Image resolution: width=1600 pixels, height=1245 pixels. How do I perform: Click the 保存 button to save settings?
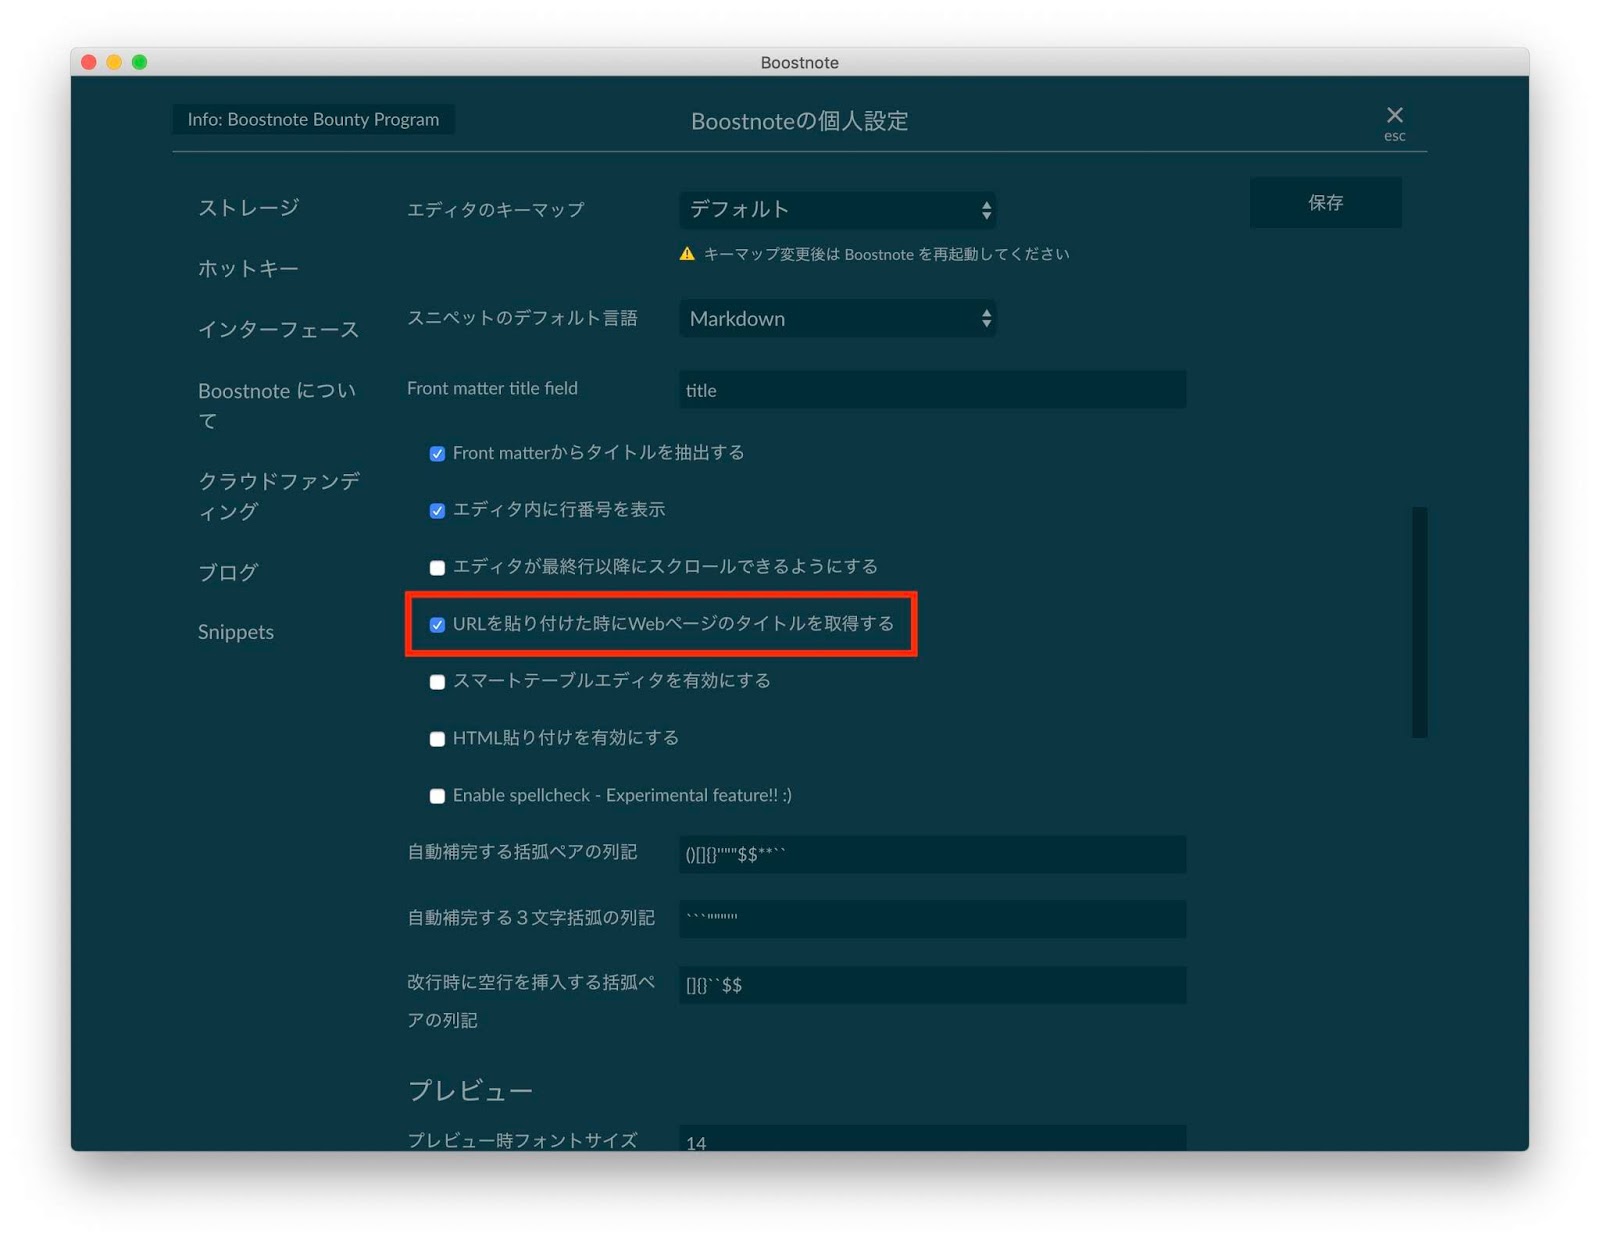tap(1325, 202)
